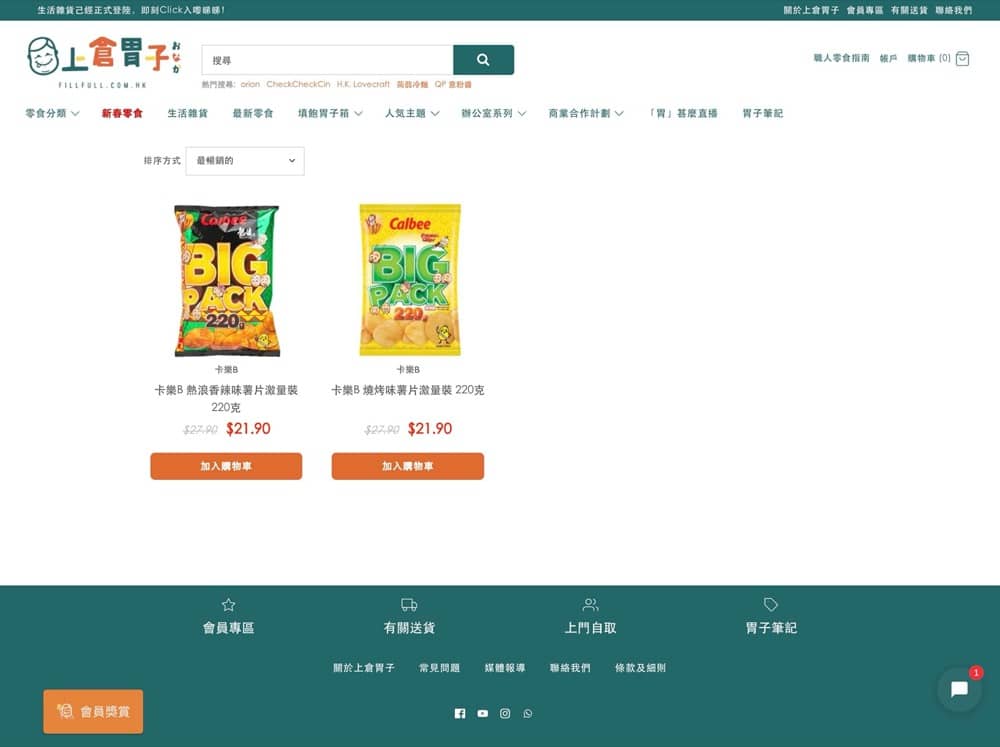Open 聯絡我們 in top bar

pos(953,10)
